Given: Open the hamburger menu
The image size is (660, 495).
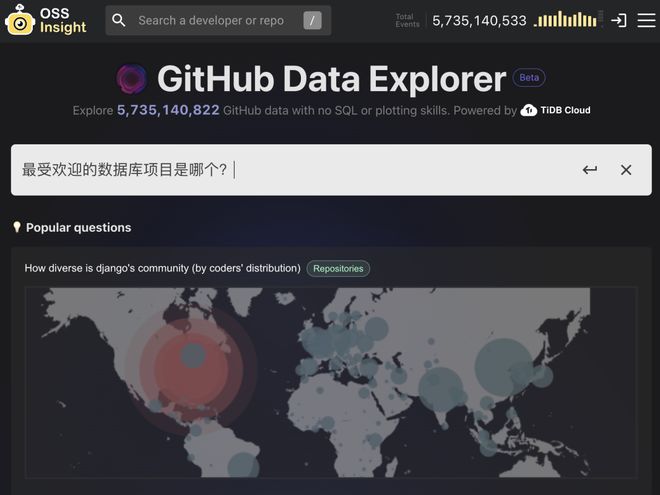Looking at the screenshot, I should point(646,20).
